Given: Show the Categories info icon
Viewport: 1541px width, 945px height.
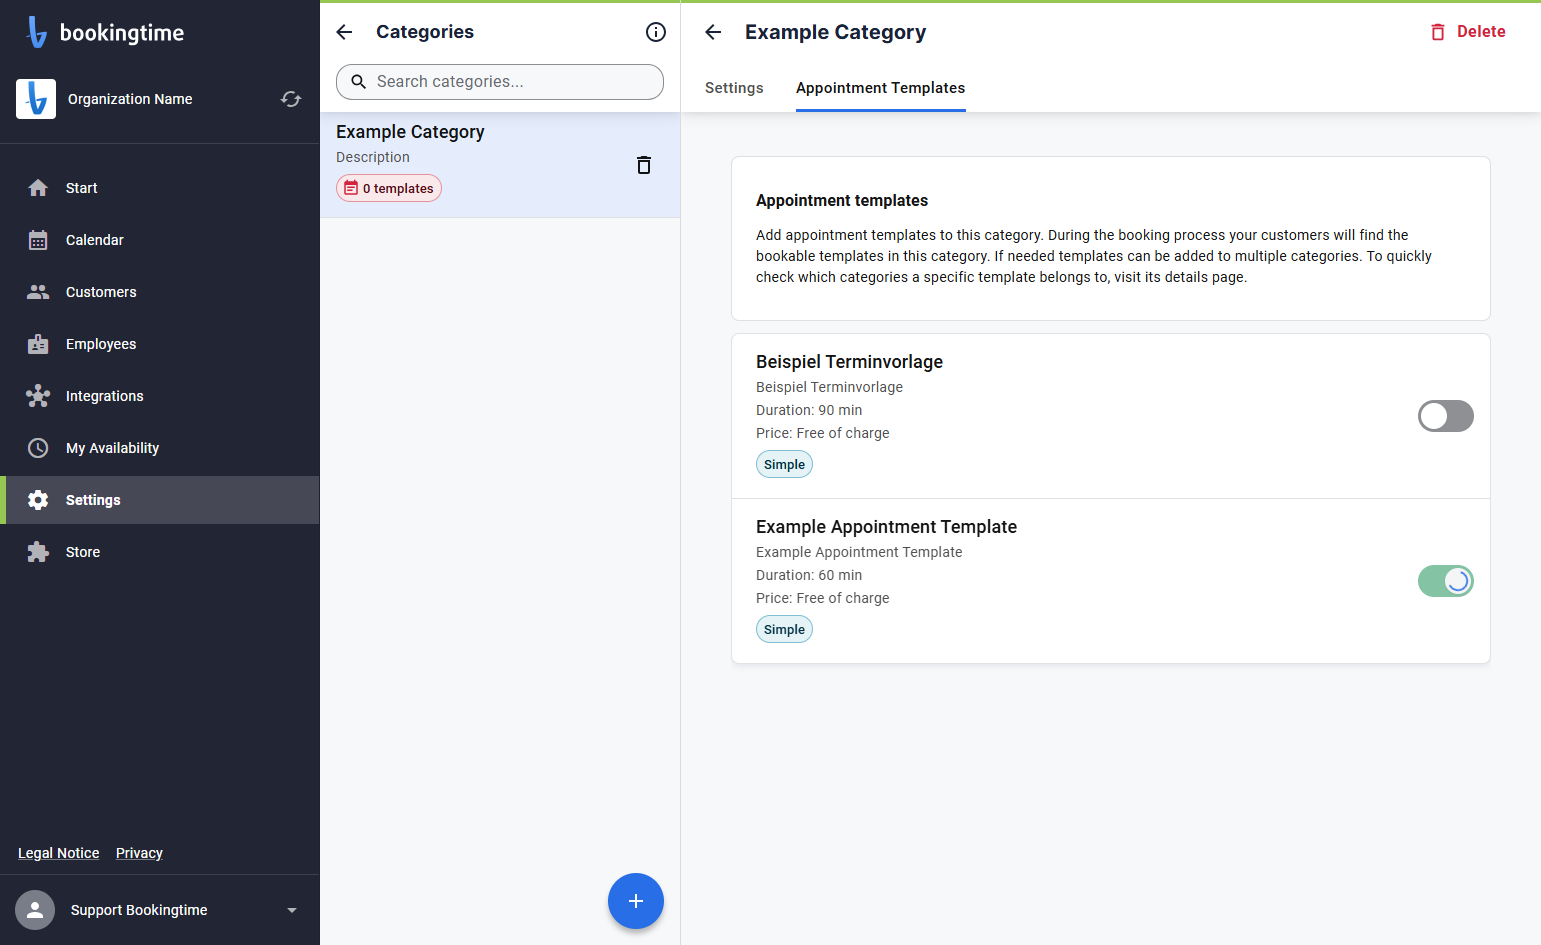Looking at the screenshot, I should point(656,32).
